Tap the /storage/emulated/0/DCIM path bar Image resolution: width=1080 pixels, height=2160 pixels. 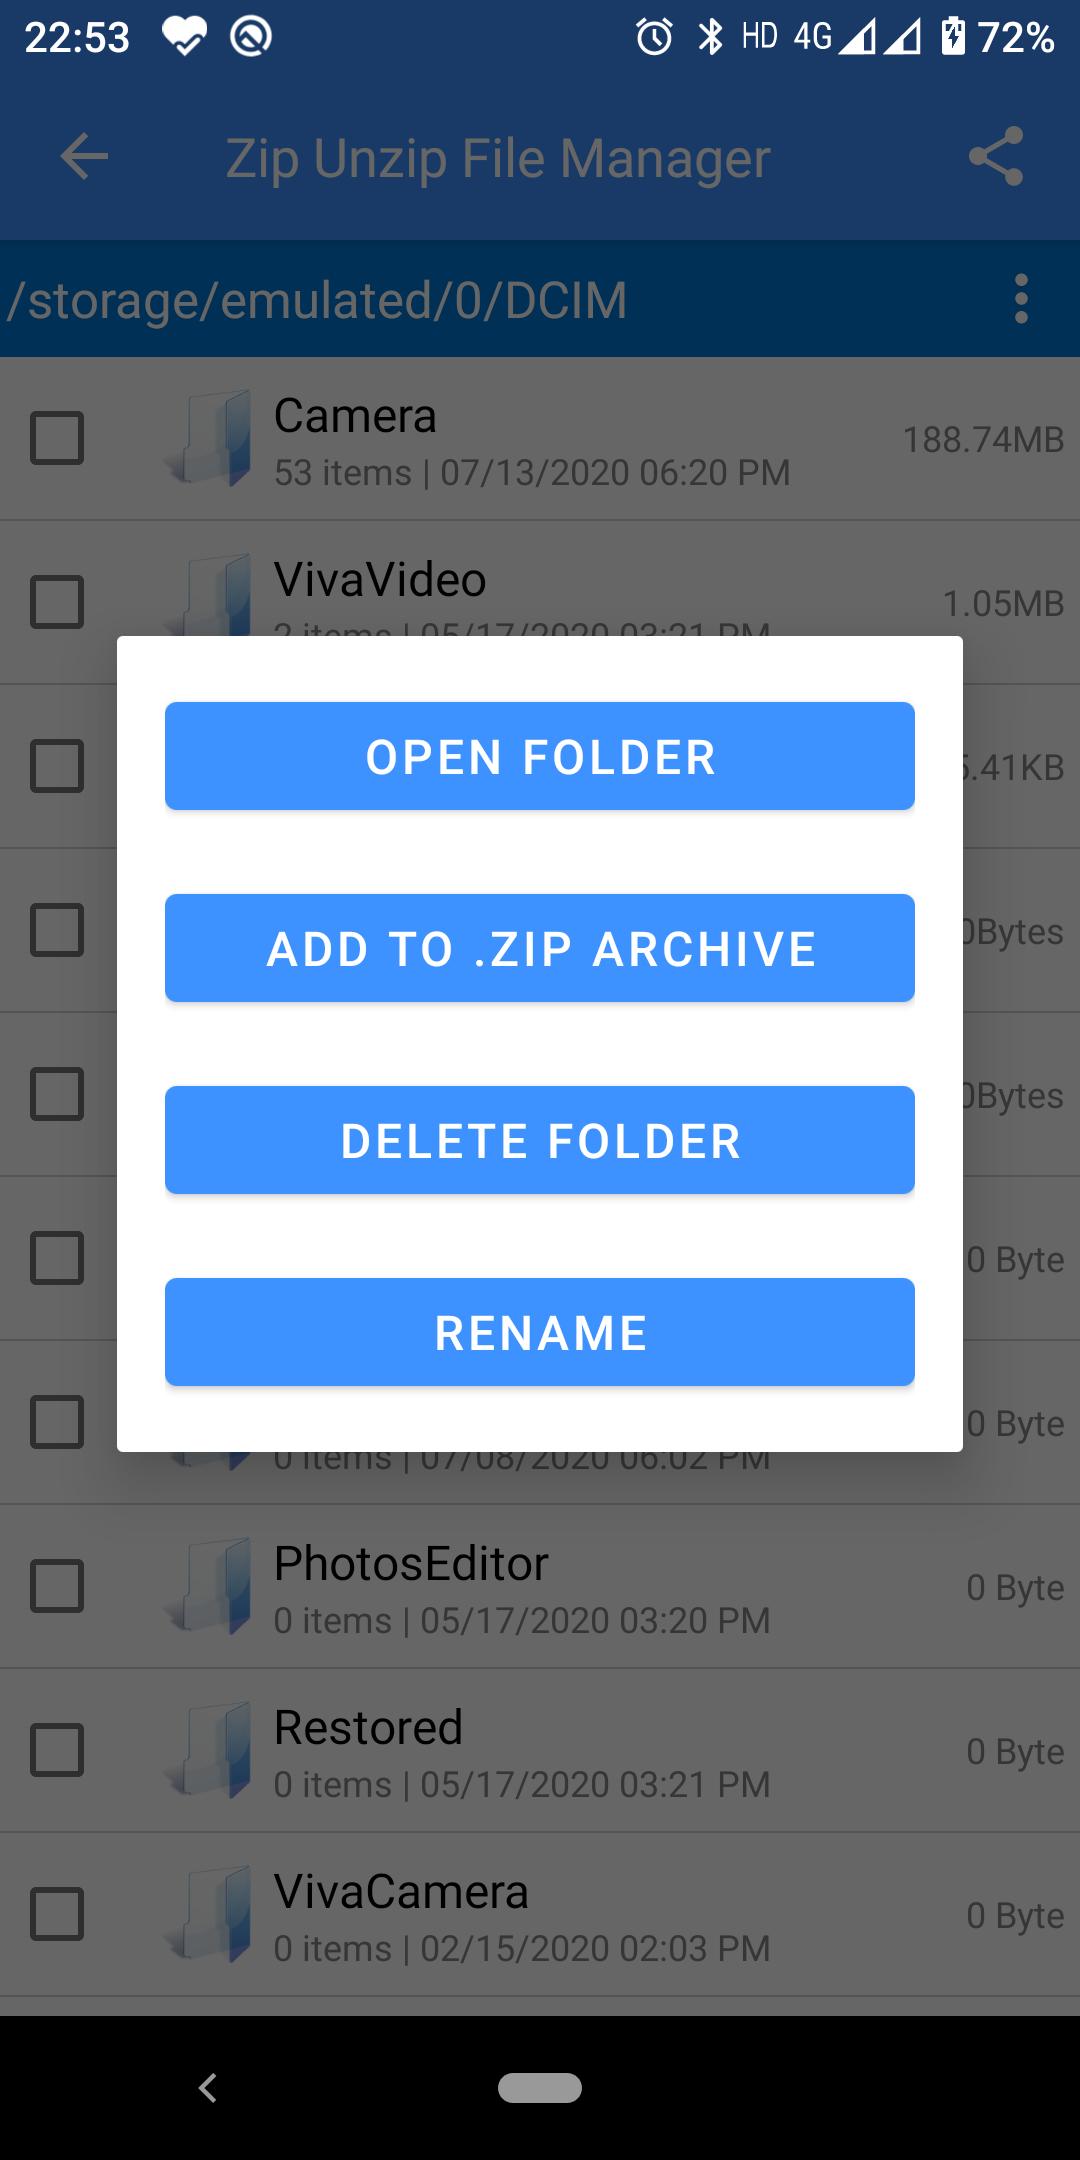pyautogui.click(x=317, y=300)
